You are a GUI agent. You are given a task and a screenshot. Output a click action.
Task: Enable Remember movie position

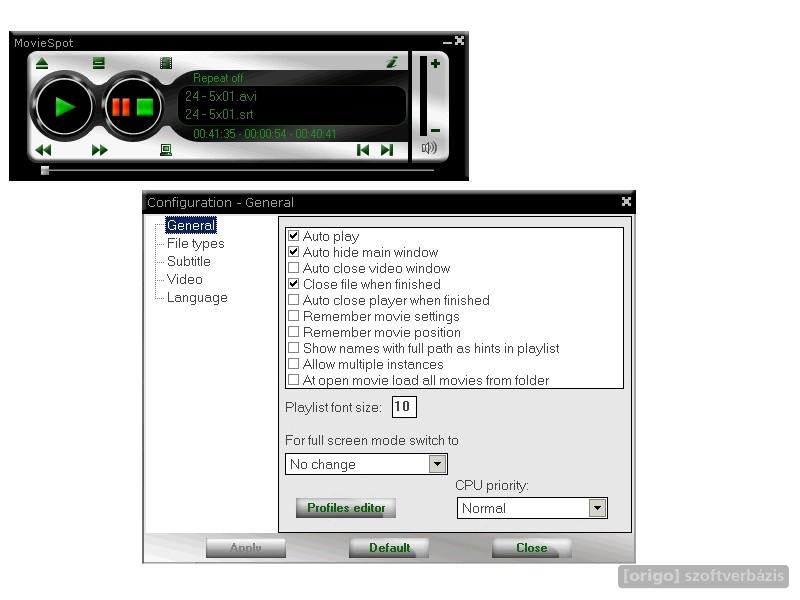coord(293,332)
